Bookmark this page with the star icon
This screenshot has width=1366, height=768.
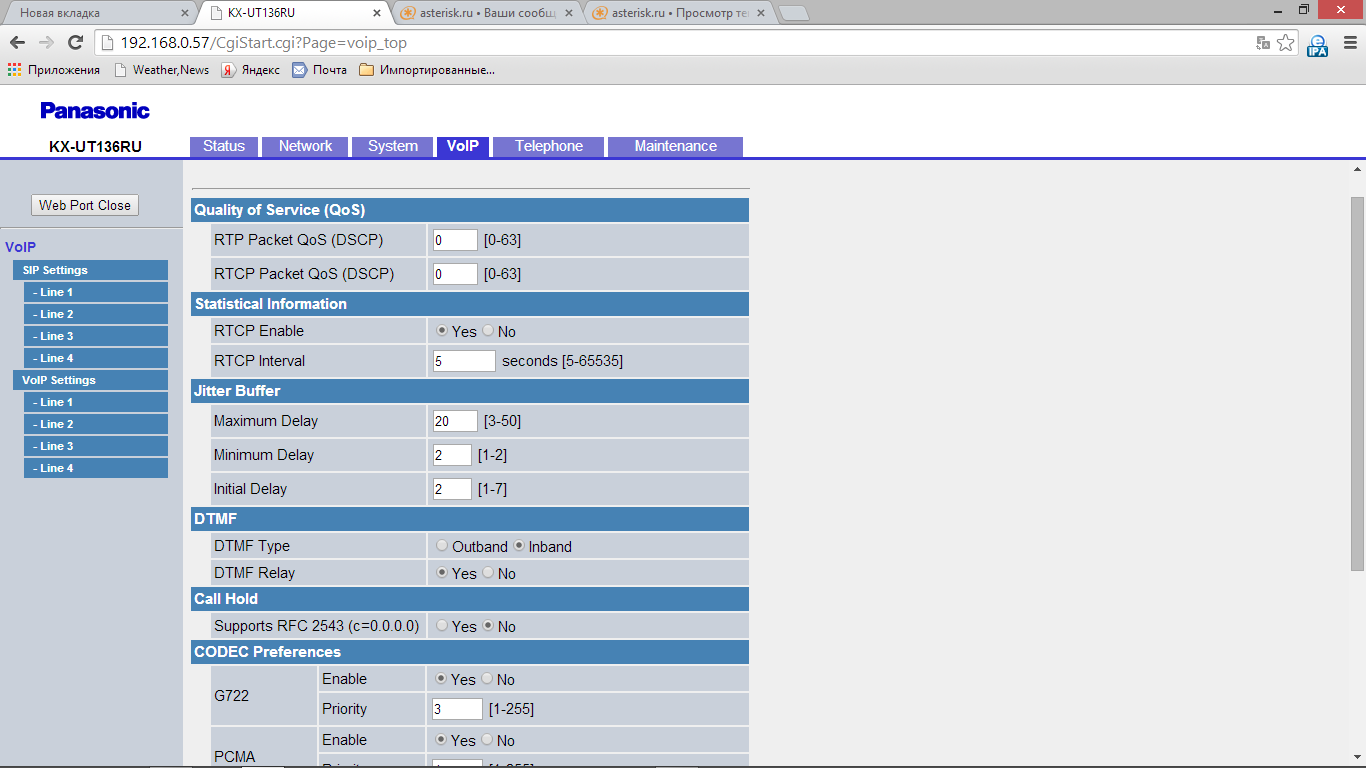click(1286, 43)
